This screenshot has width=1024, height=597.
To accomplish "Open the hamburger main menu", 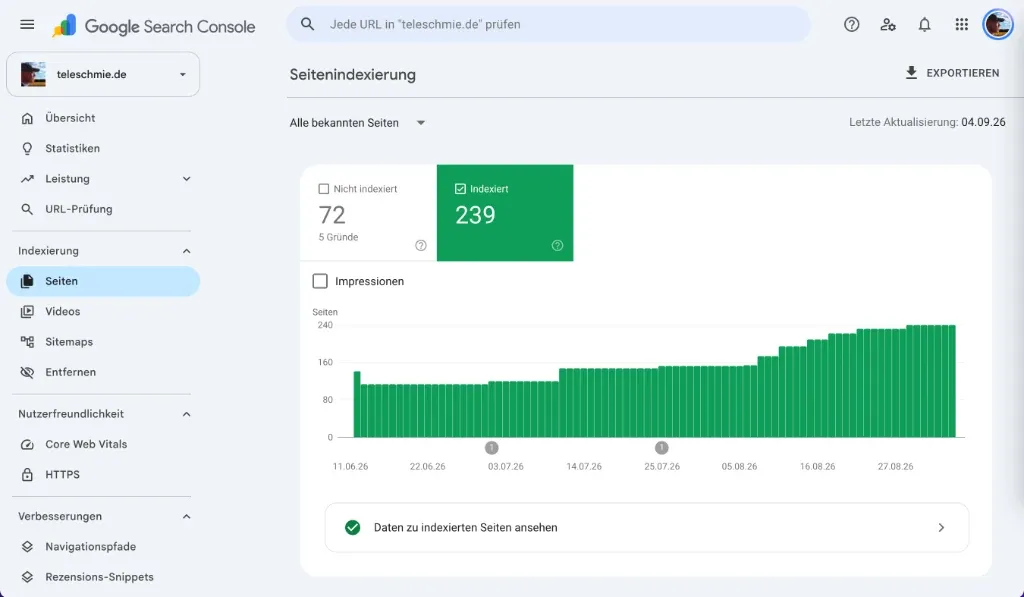I will 27,25.
